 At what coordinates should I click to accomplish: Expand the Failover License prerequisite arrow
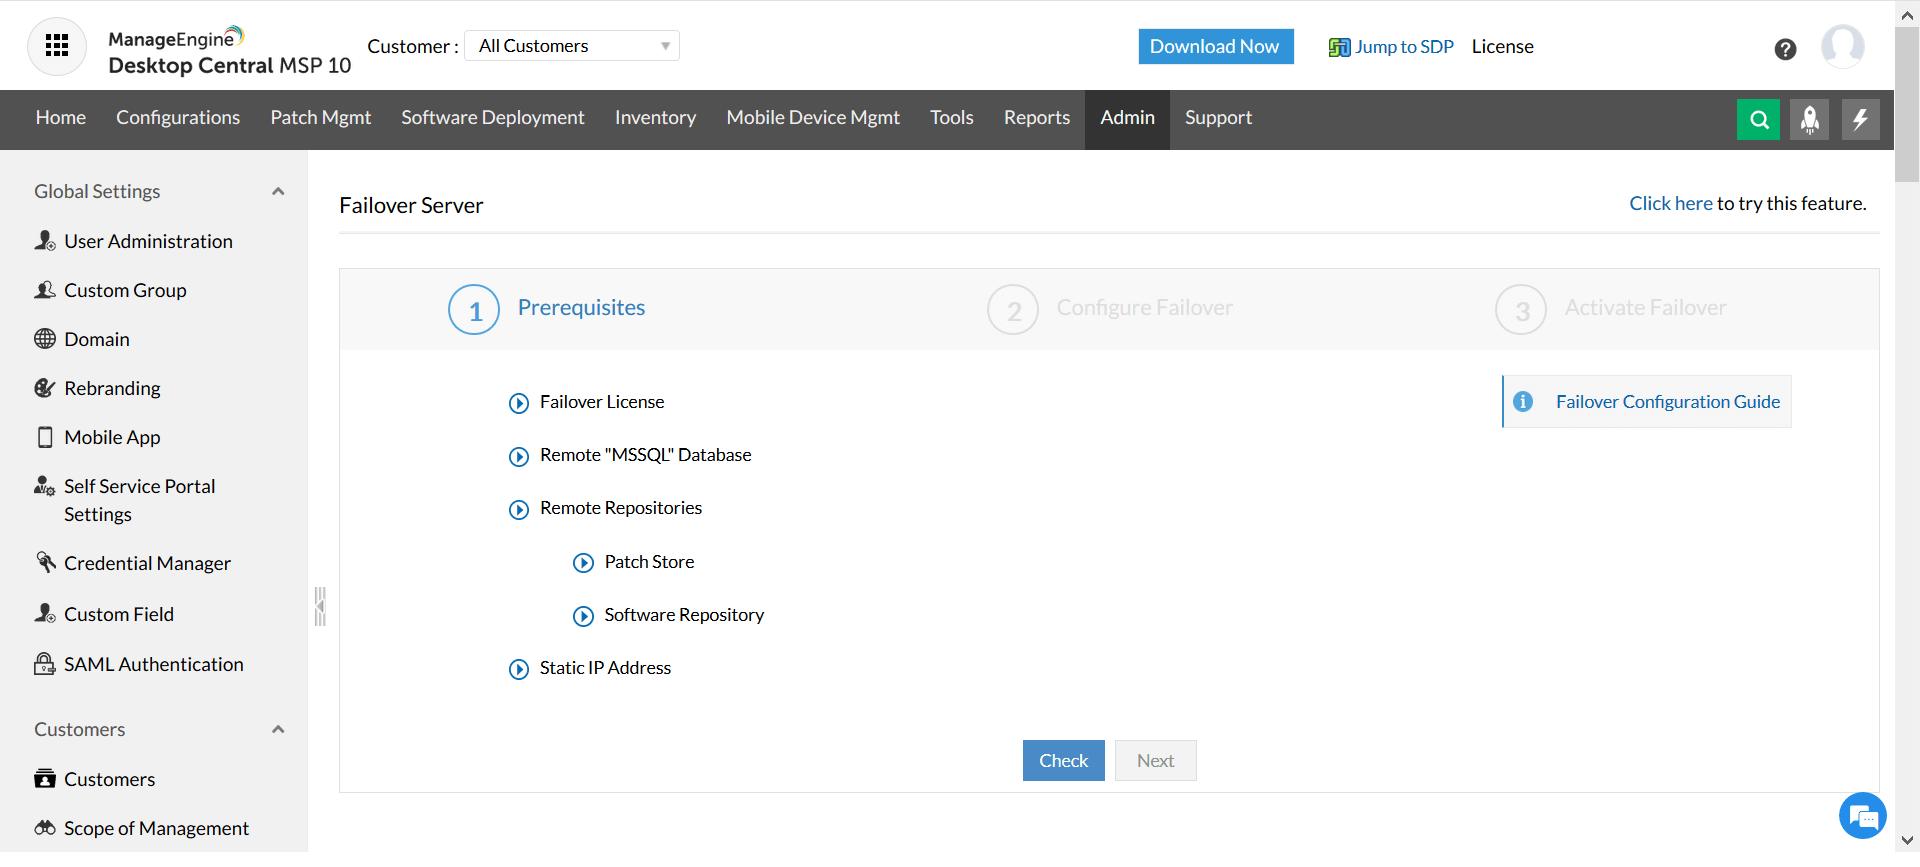pyautogui.click(x=519, y=403)
